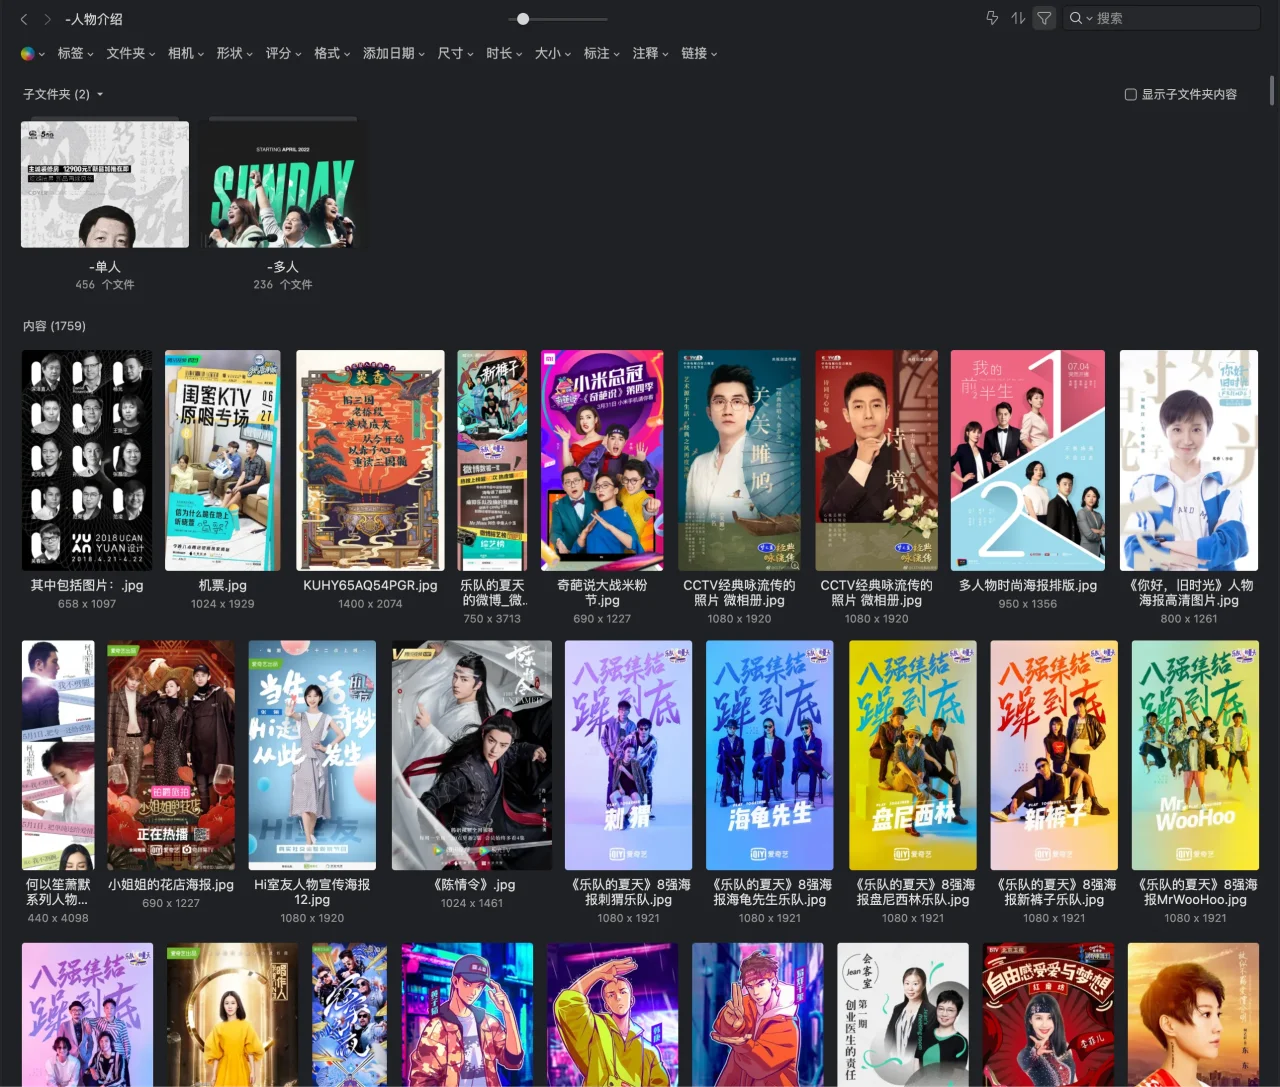Toggle the filter funnel icon
This screenshot has height=1087, width=1280.
coord(1044,18)
